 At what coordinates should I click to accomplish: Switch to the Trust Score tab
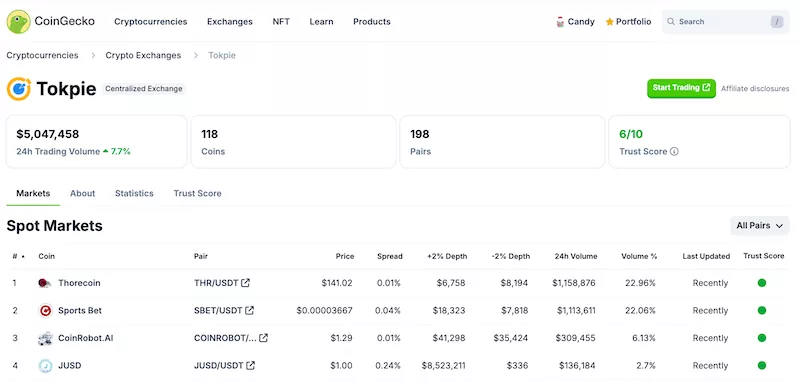tap(197, 194)
